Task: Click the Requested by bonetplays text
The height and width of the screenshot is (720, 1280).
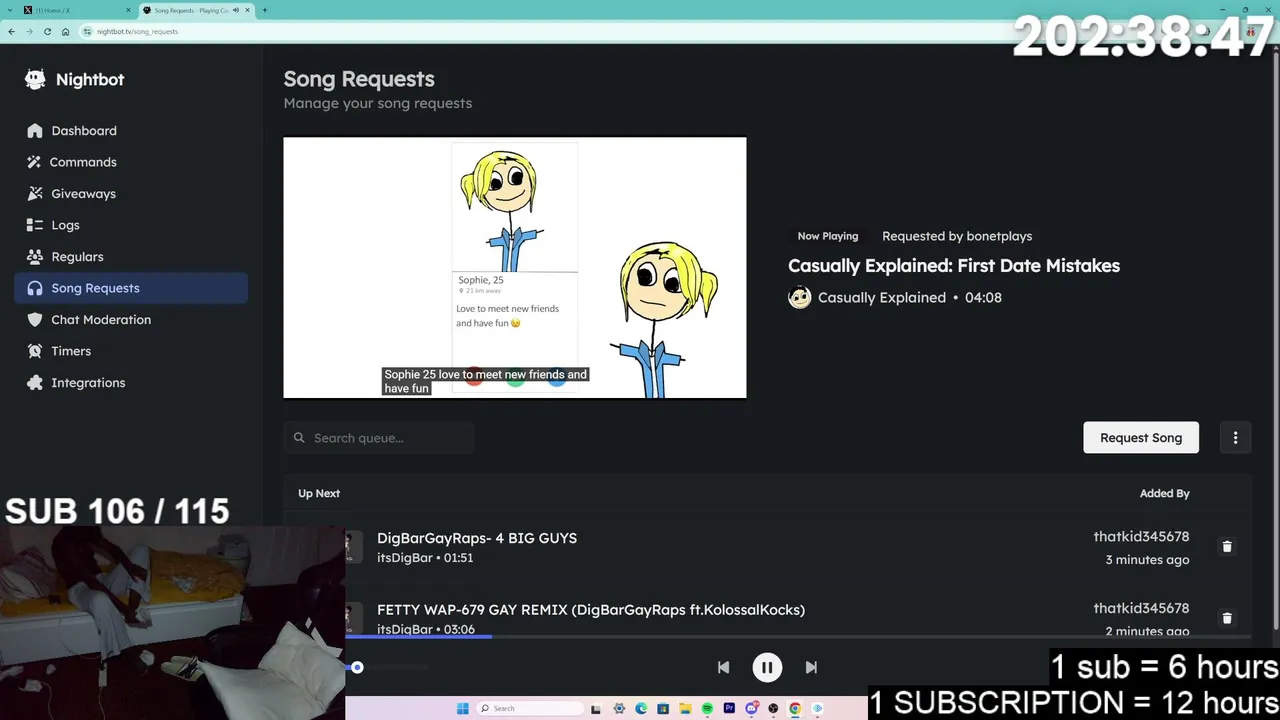Action: 957,236
